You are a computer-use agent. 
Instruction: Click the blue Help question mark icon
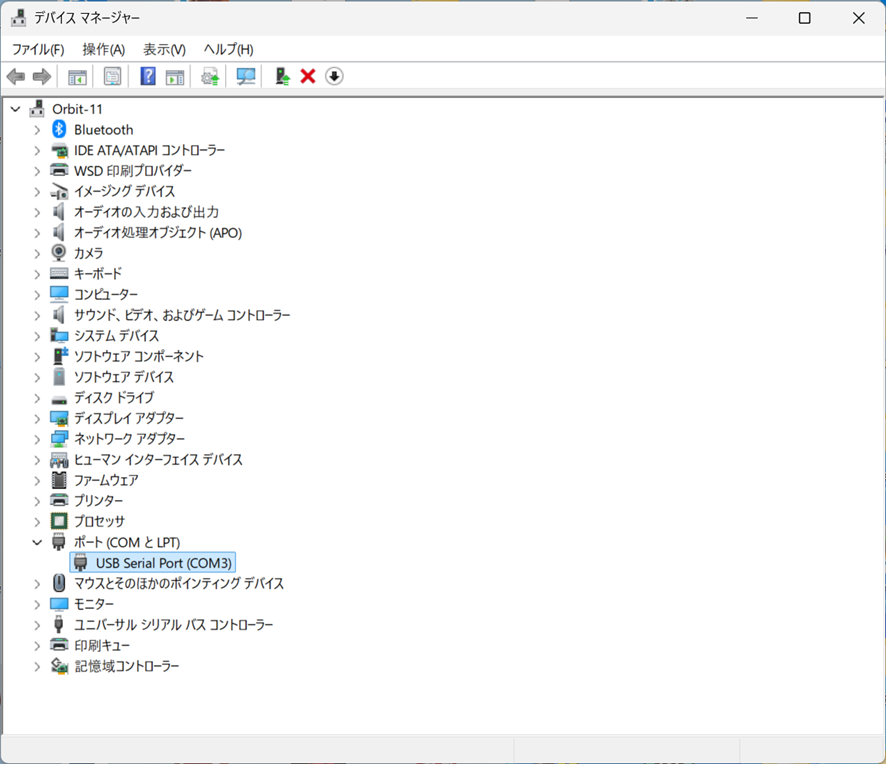148,77
